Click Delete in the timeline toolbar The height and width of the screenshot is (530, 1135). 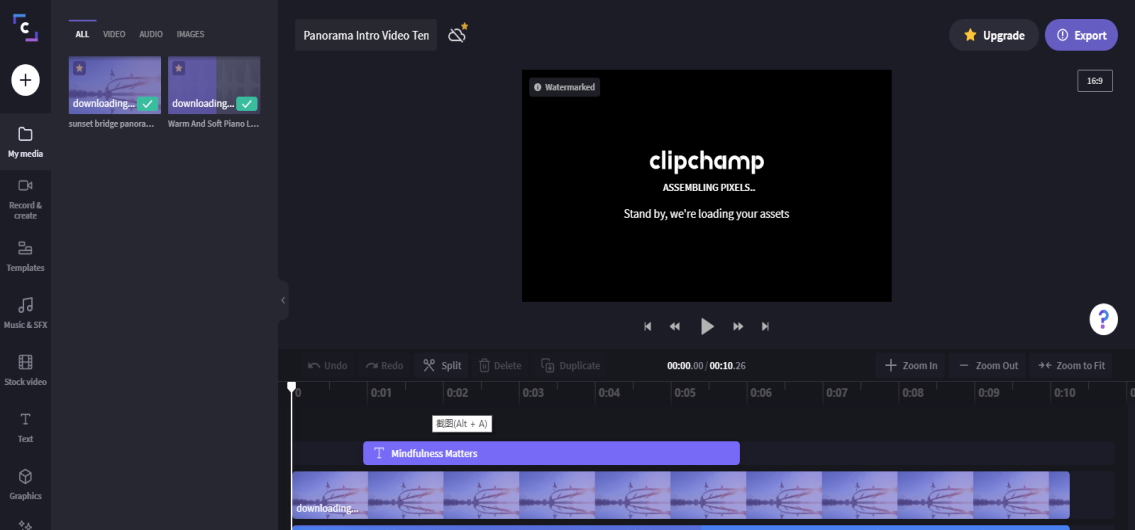click(500, 366)
